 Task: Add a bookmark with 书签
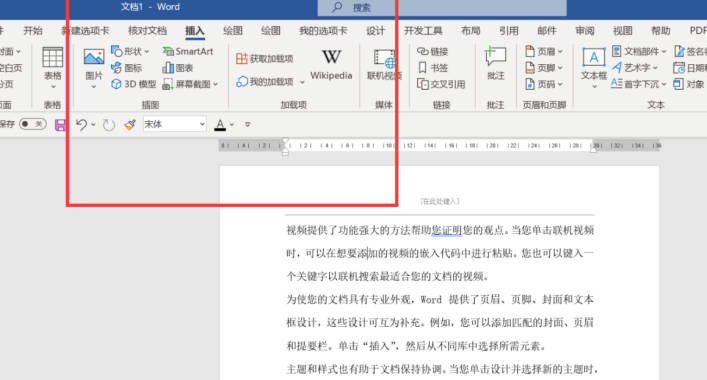(x=432, y=68)
